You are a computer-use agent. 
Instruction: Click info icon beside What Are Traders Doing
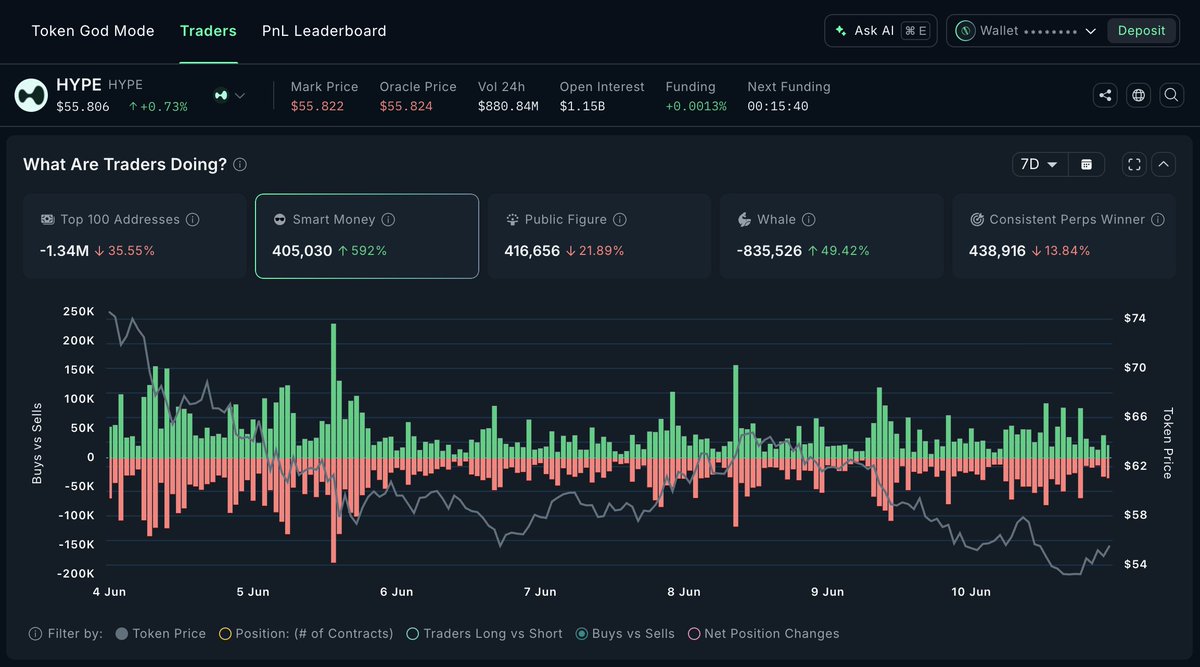[240, 165]
